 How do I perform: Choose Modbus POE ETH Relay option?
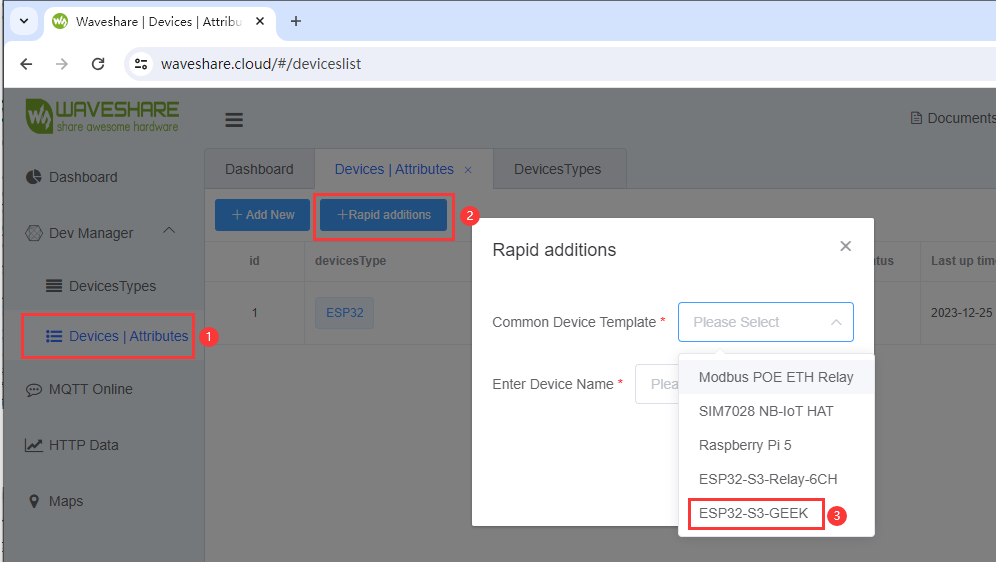[776, 377]
